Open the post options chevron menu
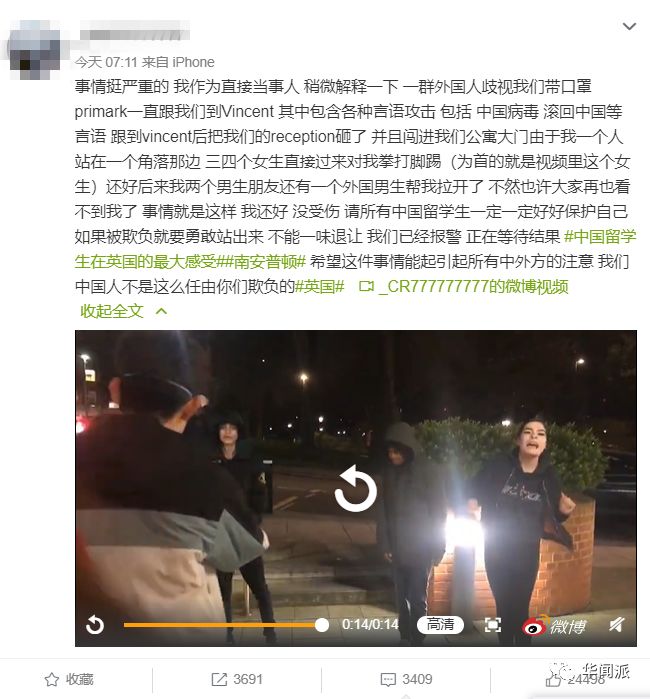Image resolution: width=650 pixels, height=699 pixels. pyautogui.click(x=629, y=26)
